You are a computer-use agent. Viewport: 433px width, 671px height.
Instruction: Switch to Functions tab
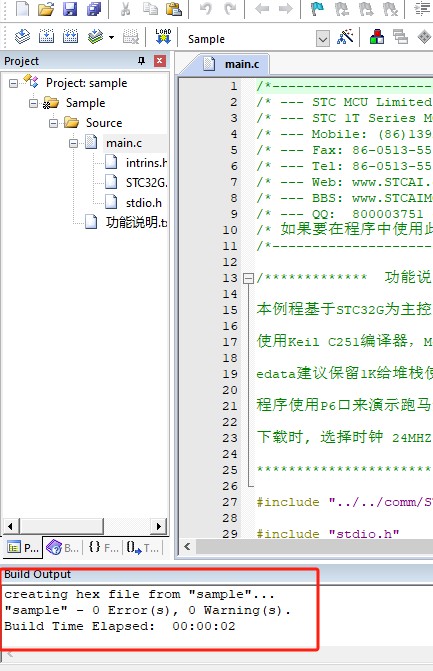click(103, 547)
